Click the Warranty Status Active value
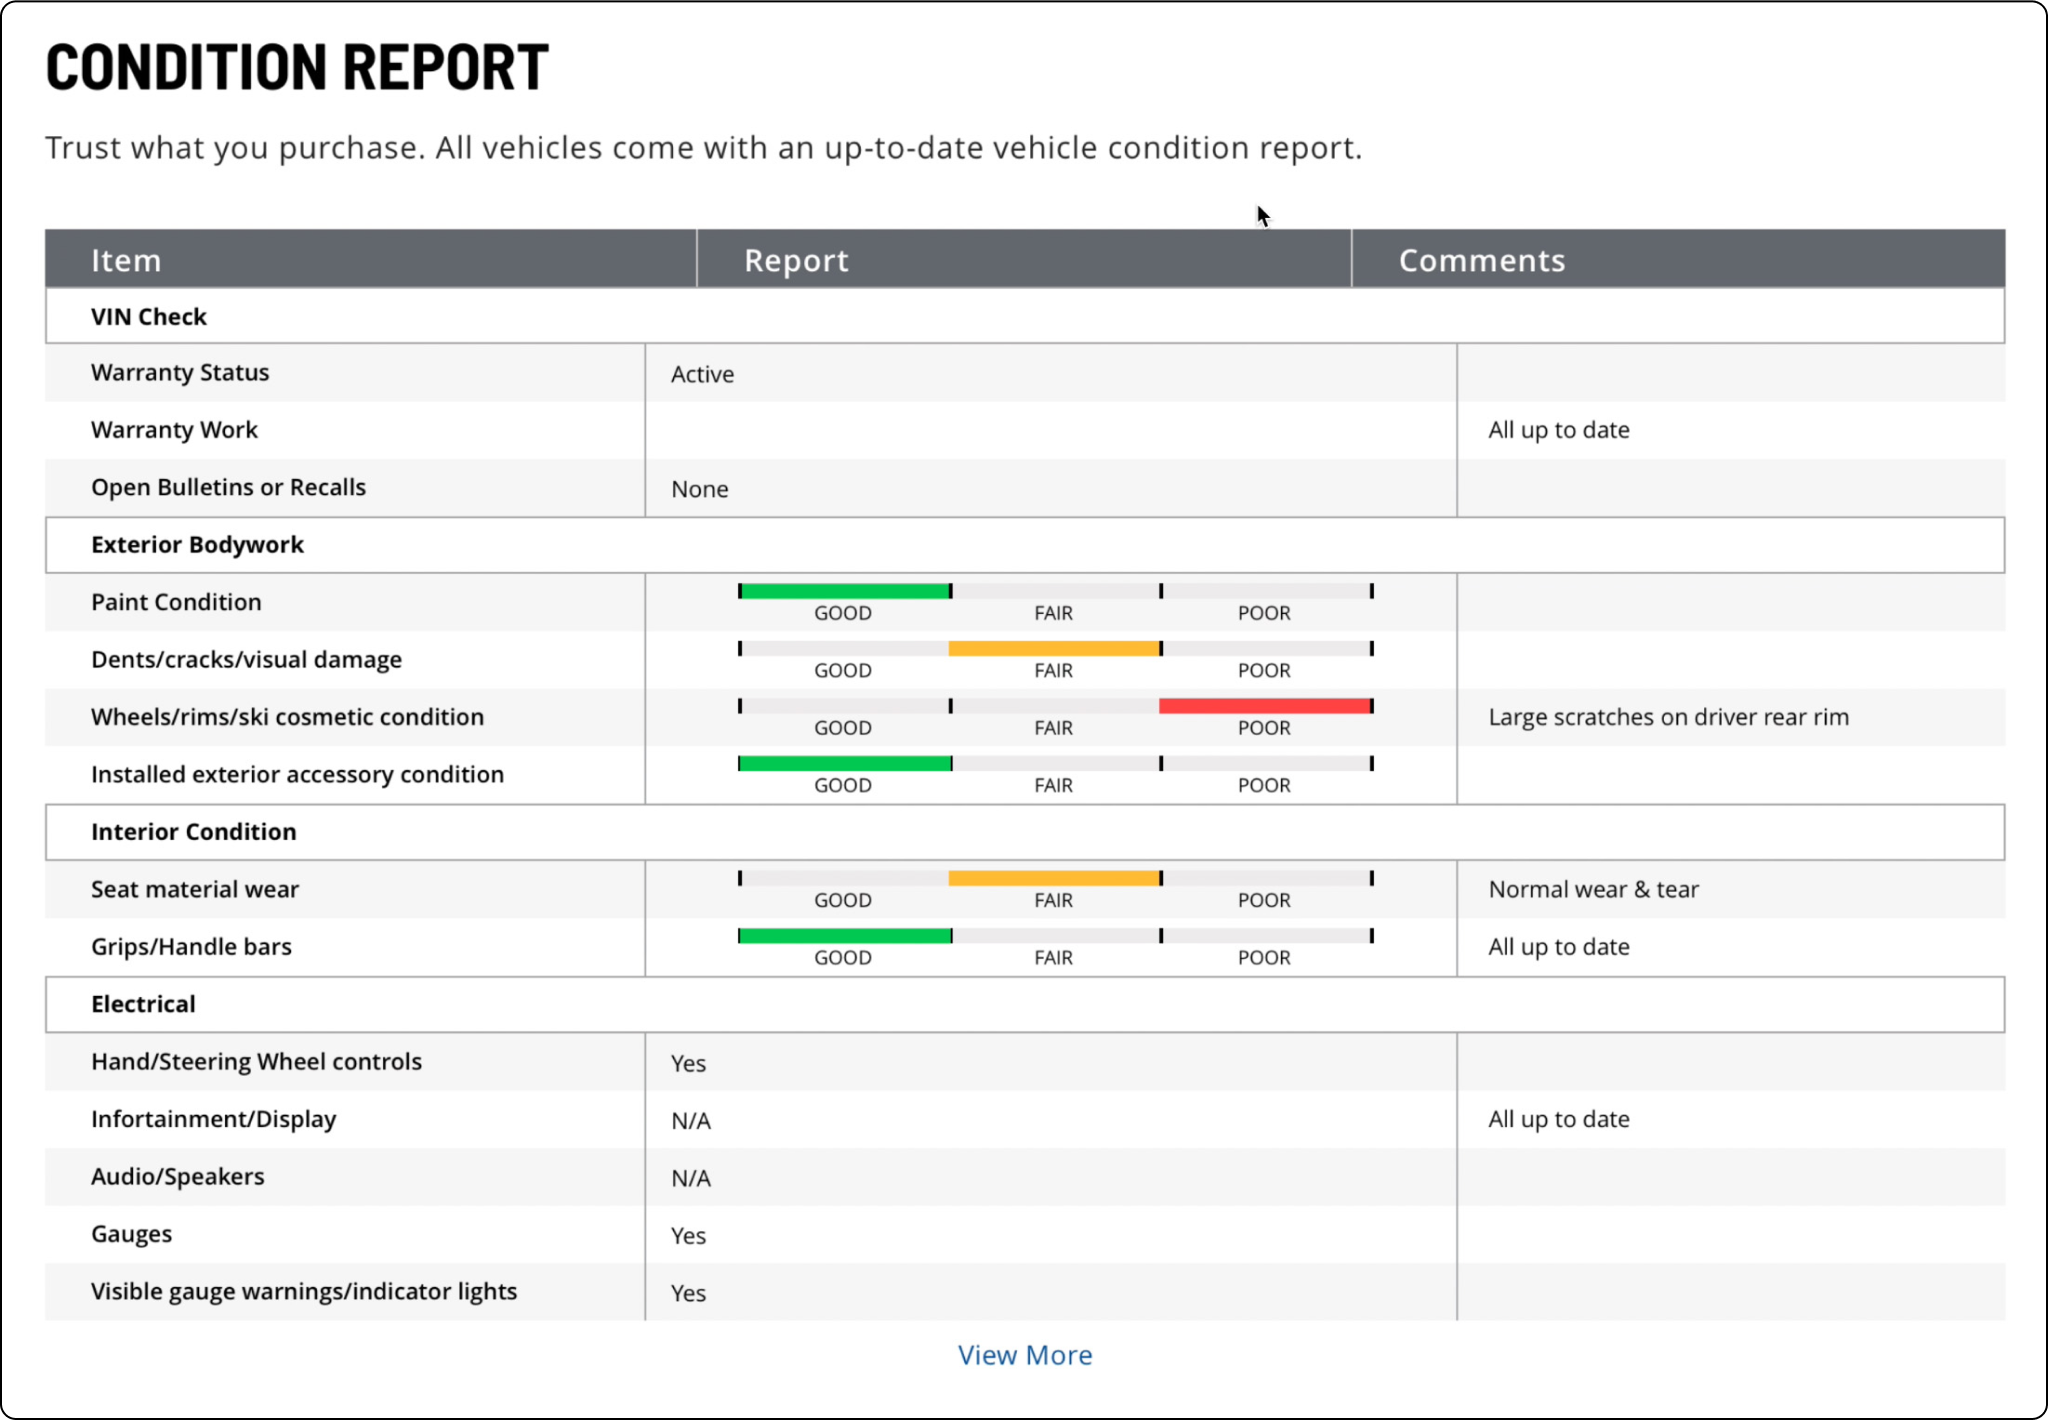This screenshot has width=2048, height=1420. coord(702,374)
